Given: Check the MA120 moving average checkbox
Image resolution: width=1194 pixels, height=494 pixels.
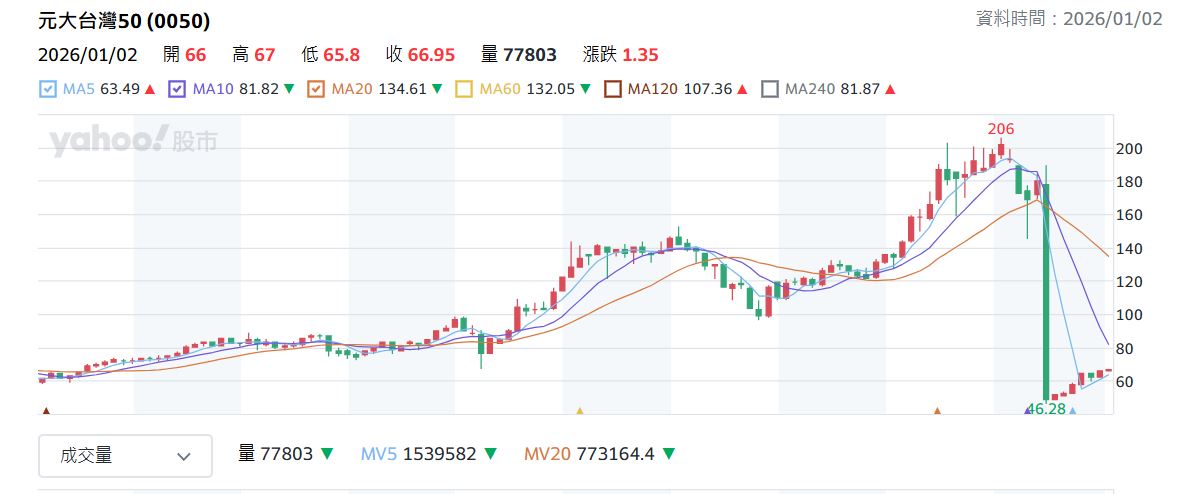Looking at the screenshot, I should point(612,89).
